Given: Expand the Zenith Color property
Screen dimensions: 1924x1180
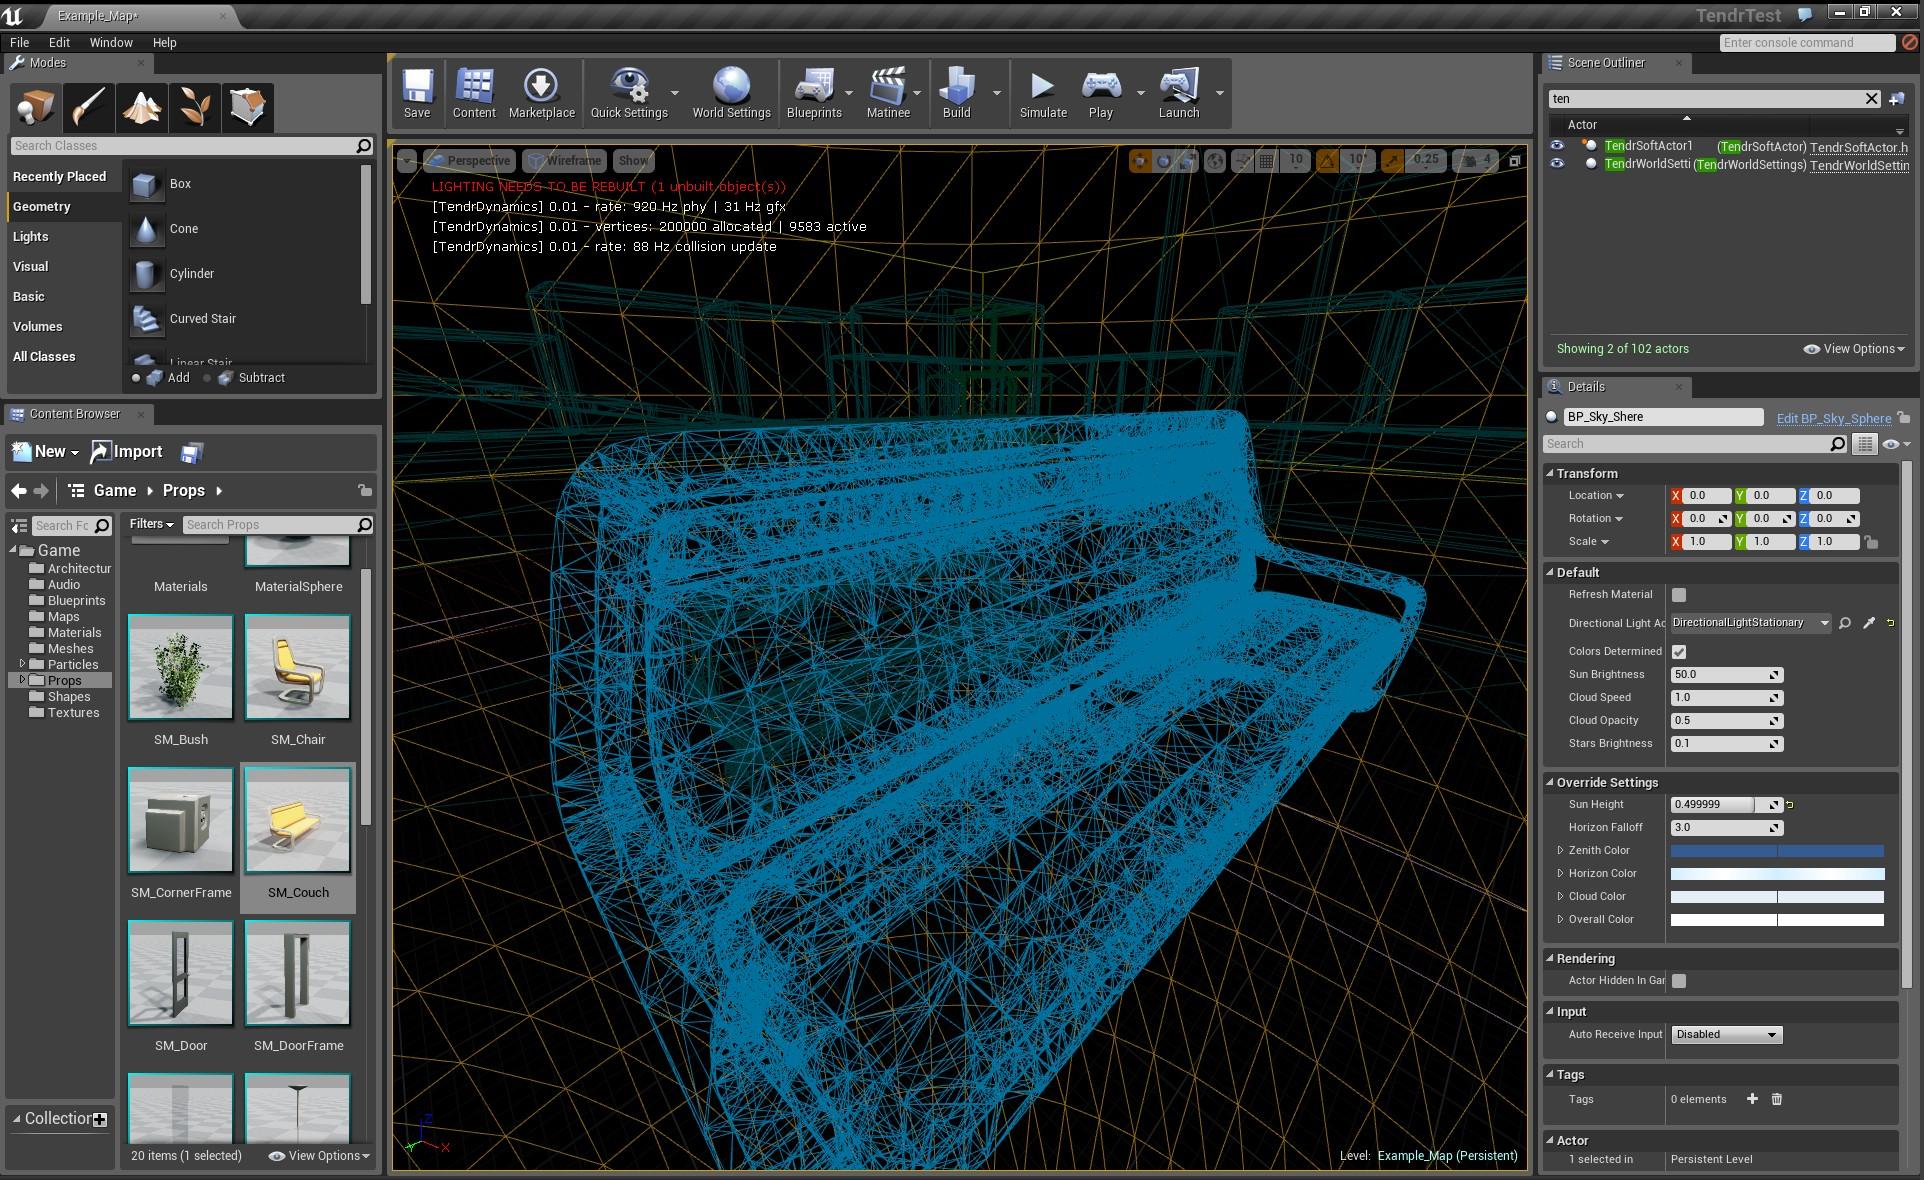Looking at the screenshot, I should (x=1560, y=851).
